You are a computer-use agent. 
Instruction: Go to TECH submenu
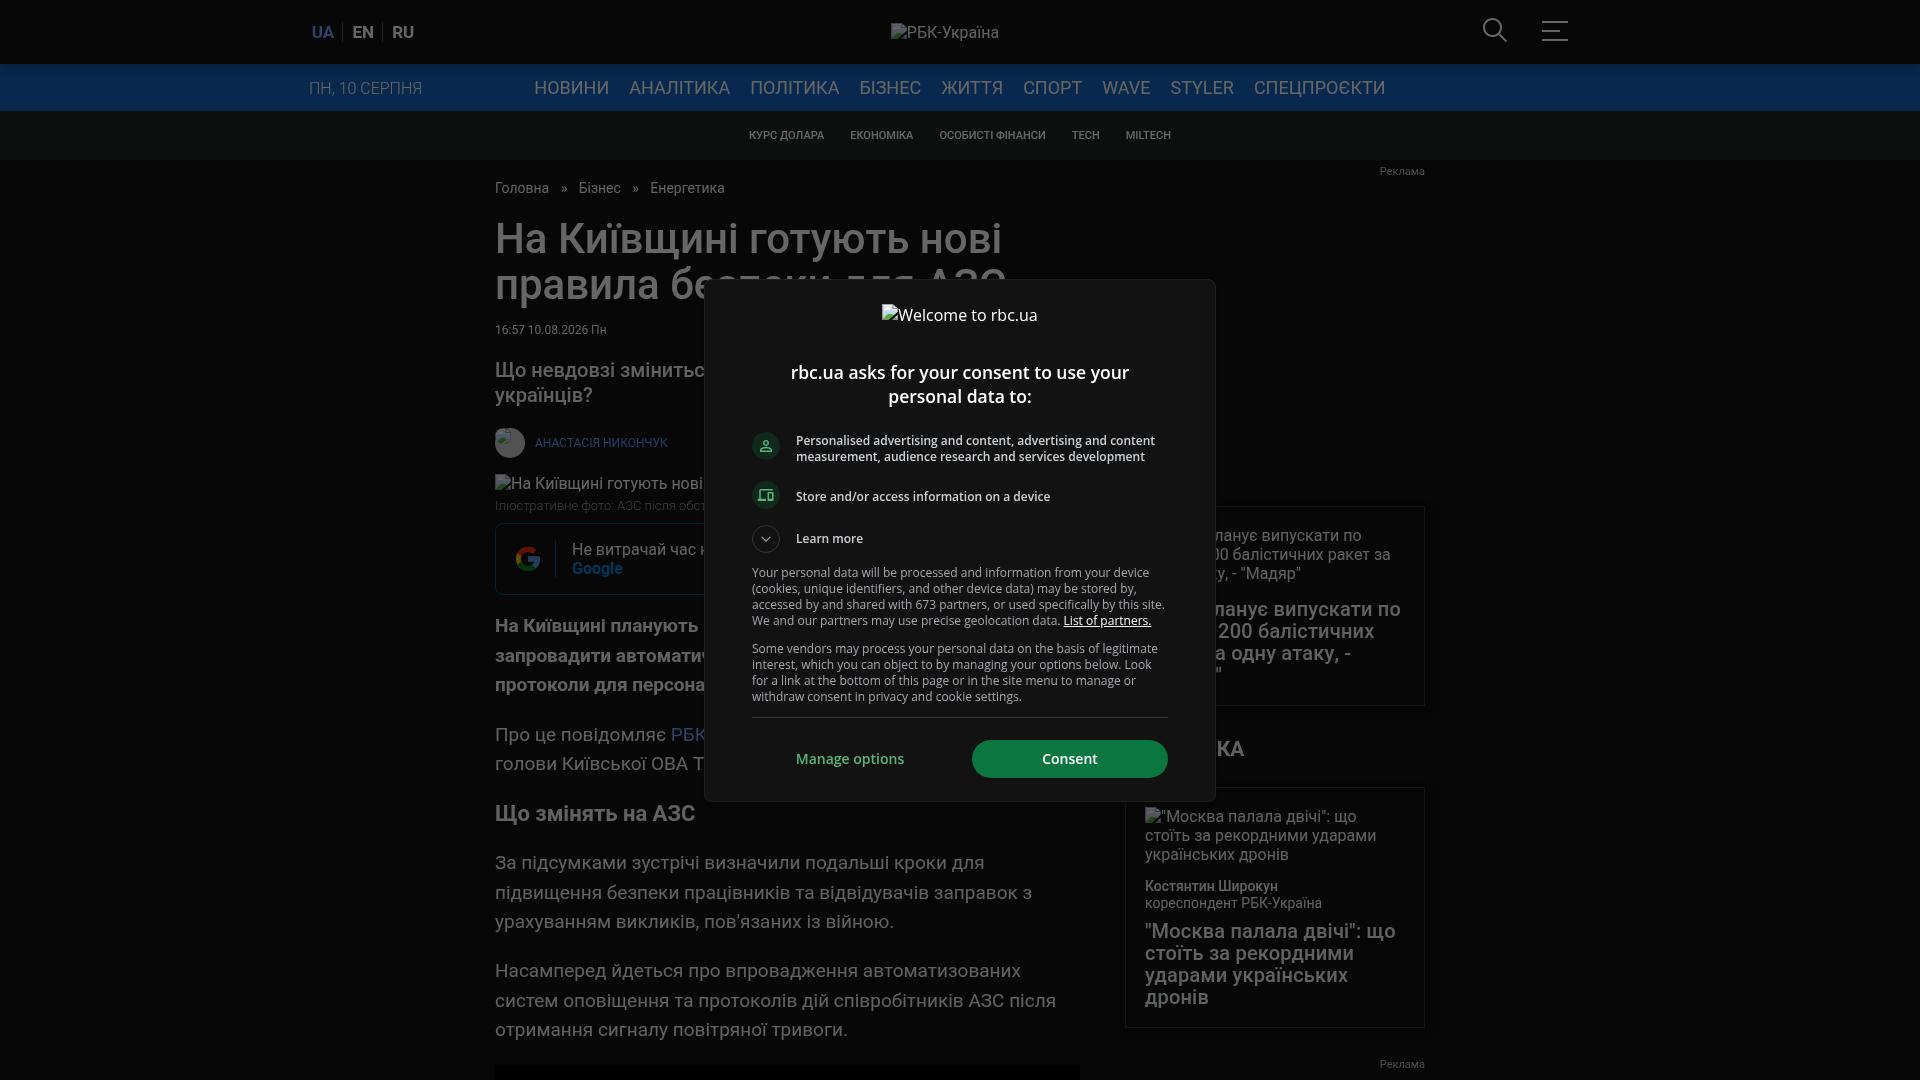(x=1085, y=135)
